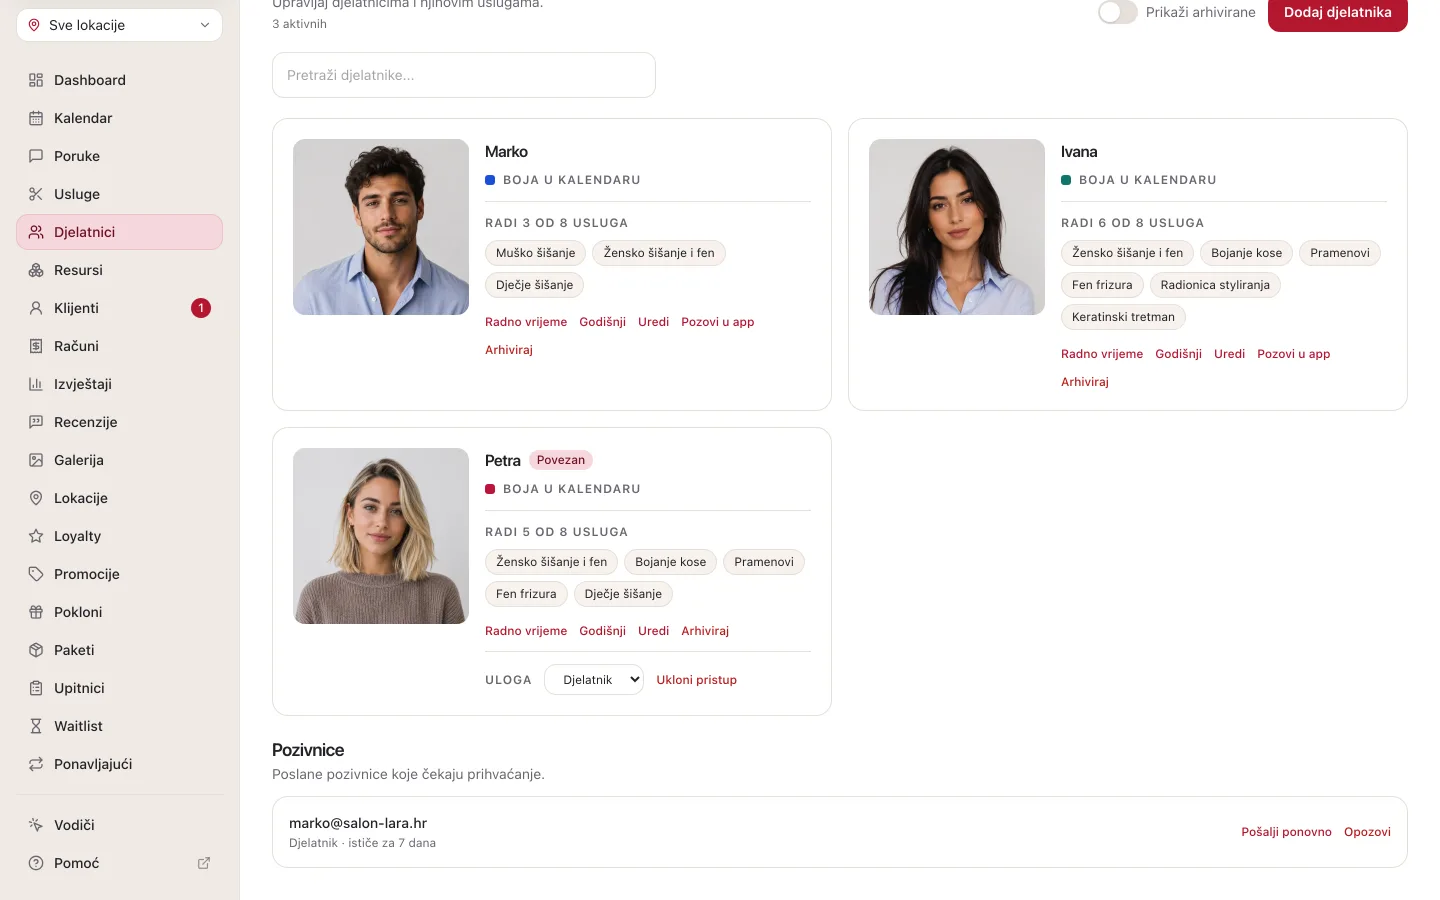Go to Paketi in sidebar
The width and height of the screenshot is (1440, 900).
119,650
